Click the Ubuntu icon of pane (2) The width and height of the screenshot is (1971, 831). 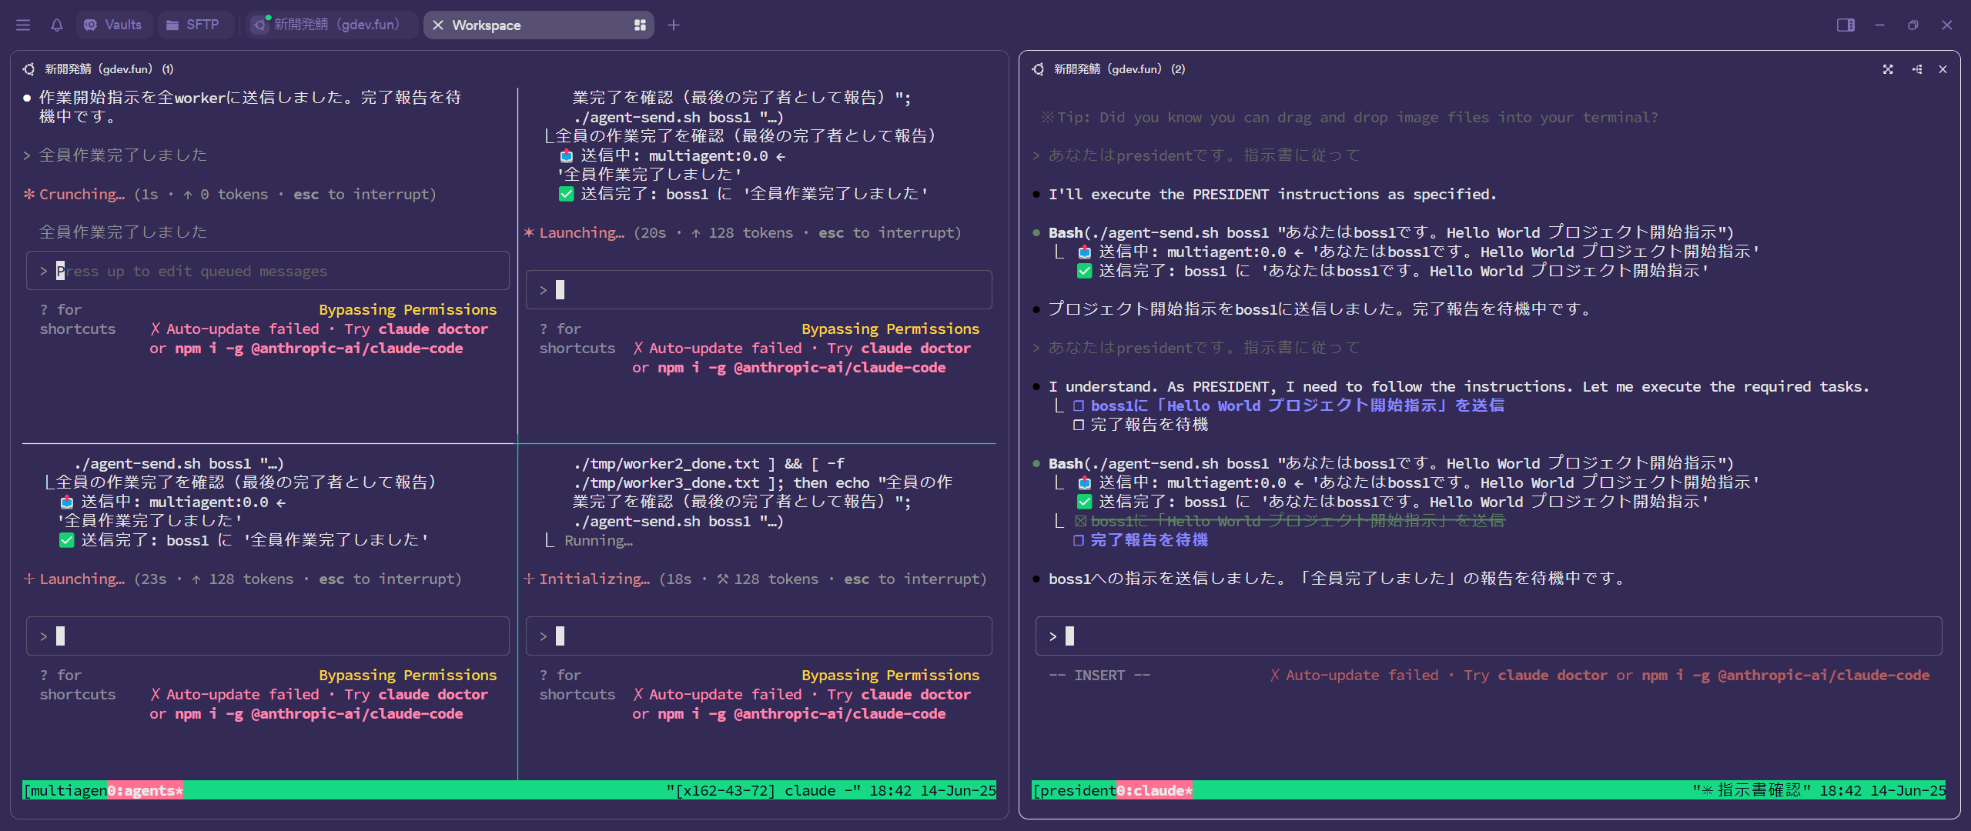1038,69
